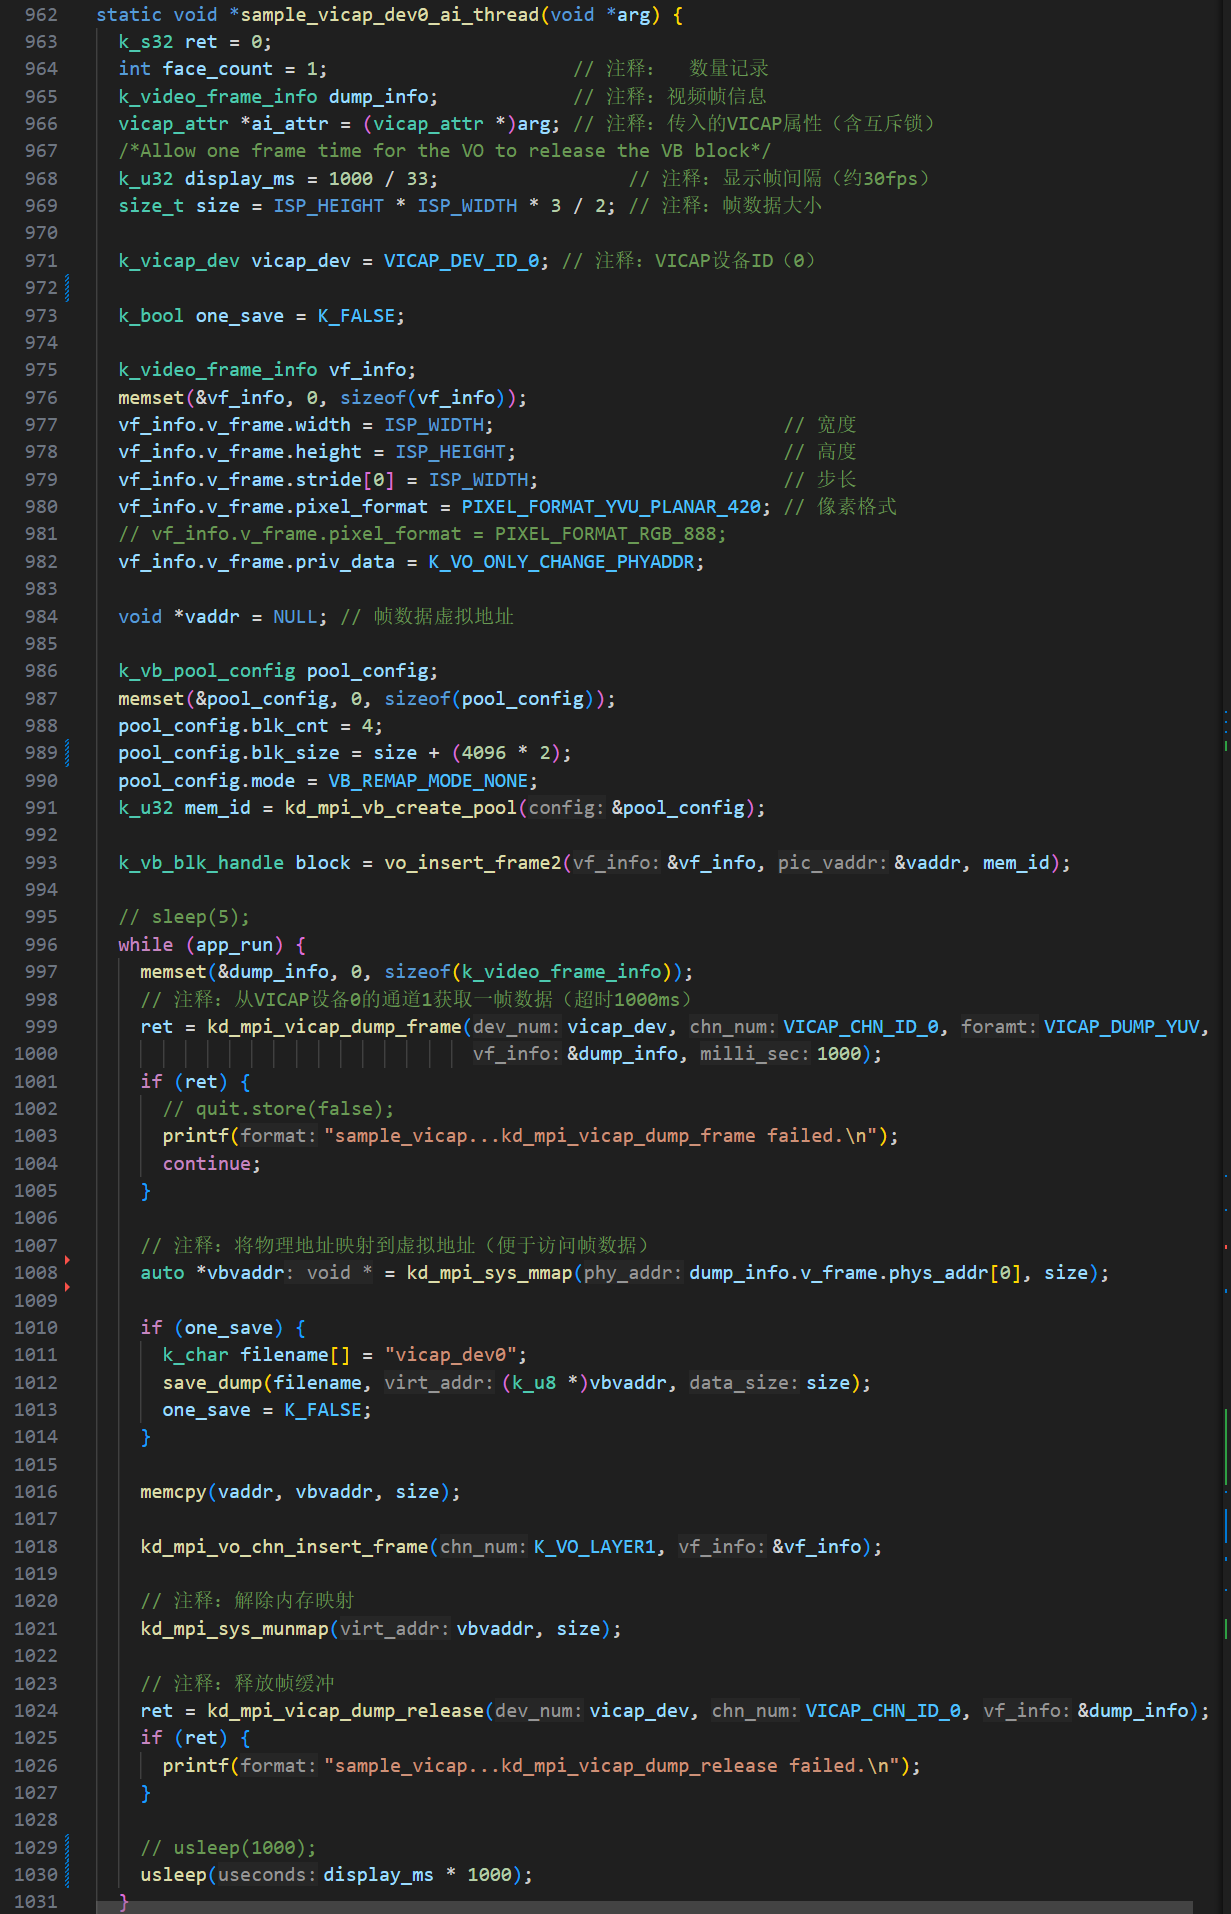Click the change marker beside line 1030
1231x1914 pixels.
tap(67, 1875)
